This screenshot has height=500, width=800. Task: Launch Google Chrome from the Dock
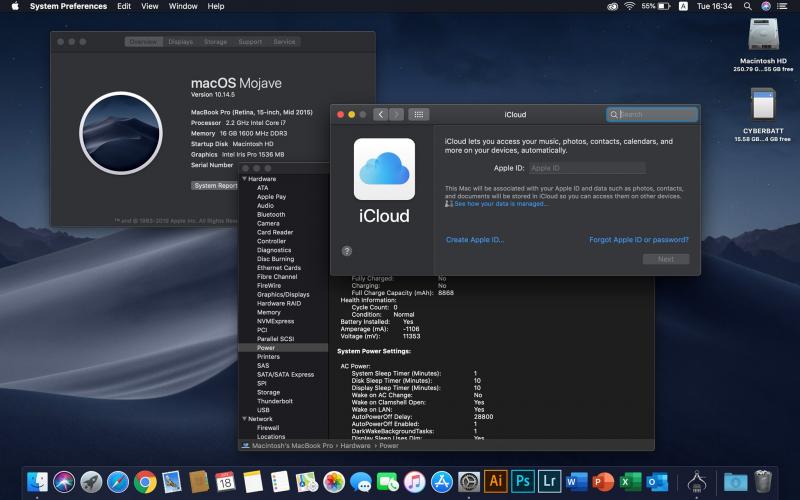(145, 482)
